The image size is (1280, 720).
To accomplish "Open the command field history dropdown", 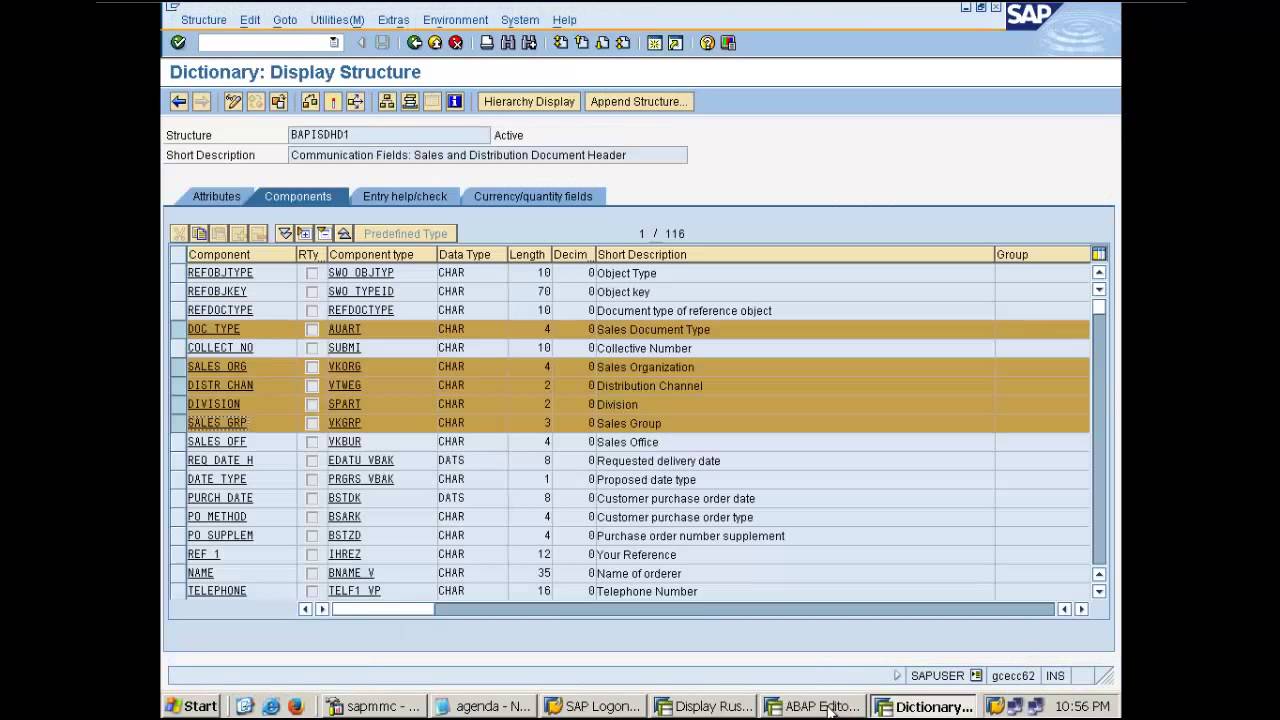I will pos(334,43).
